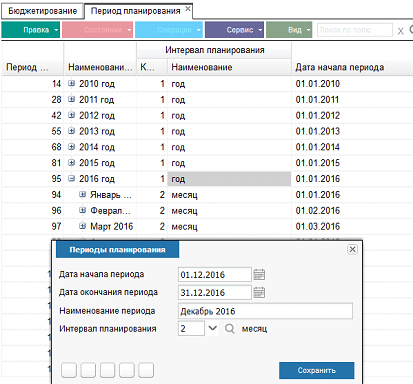
Task: Select the Март 2016 row
Action: pos(112,227)
